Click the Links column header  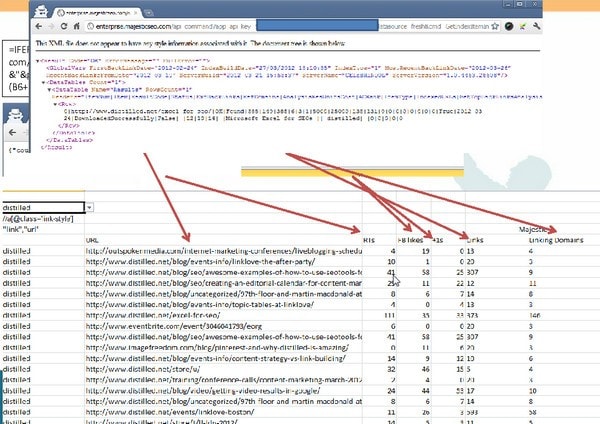[475, 240]
